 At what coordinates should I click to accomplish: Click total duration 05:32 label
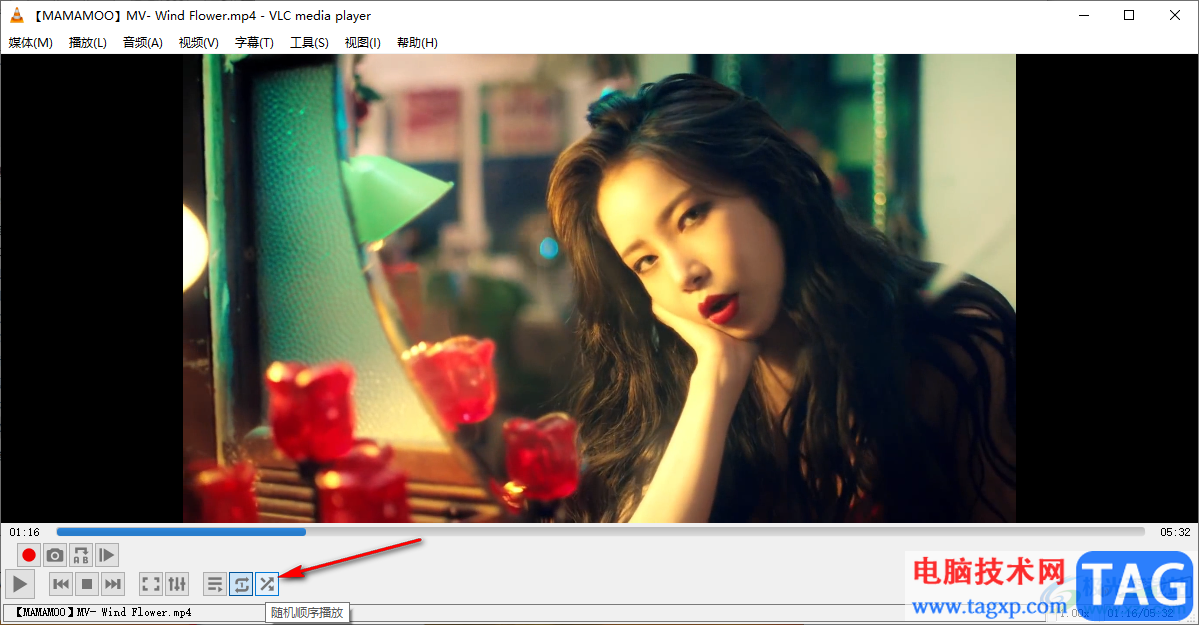click(1175, 532)
